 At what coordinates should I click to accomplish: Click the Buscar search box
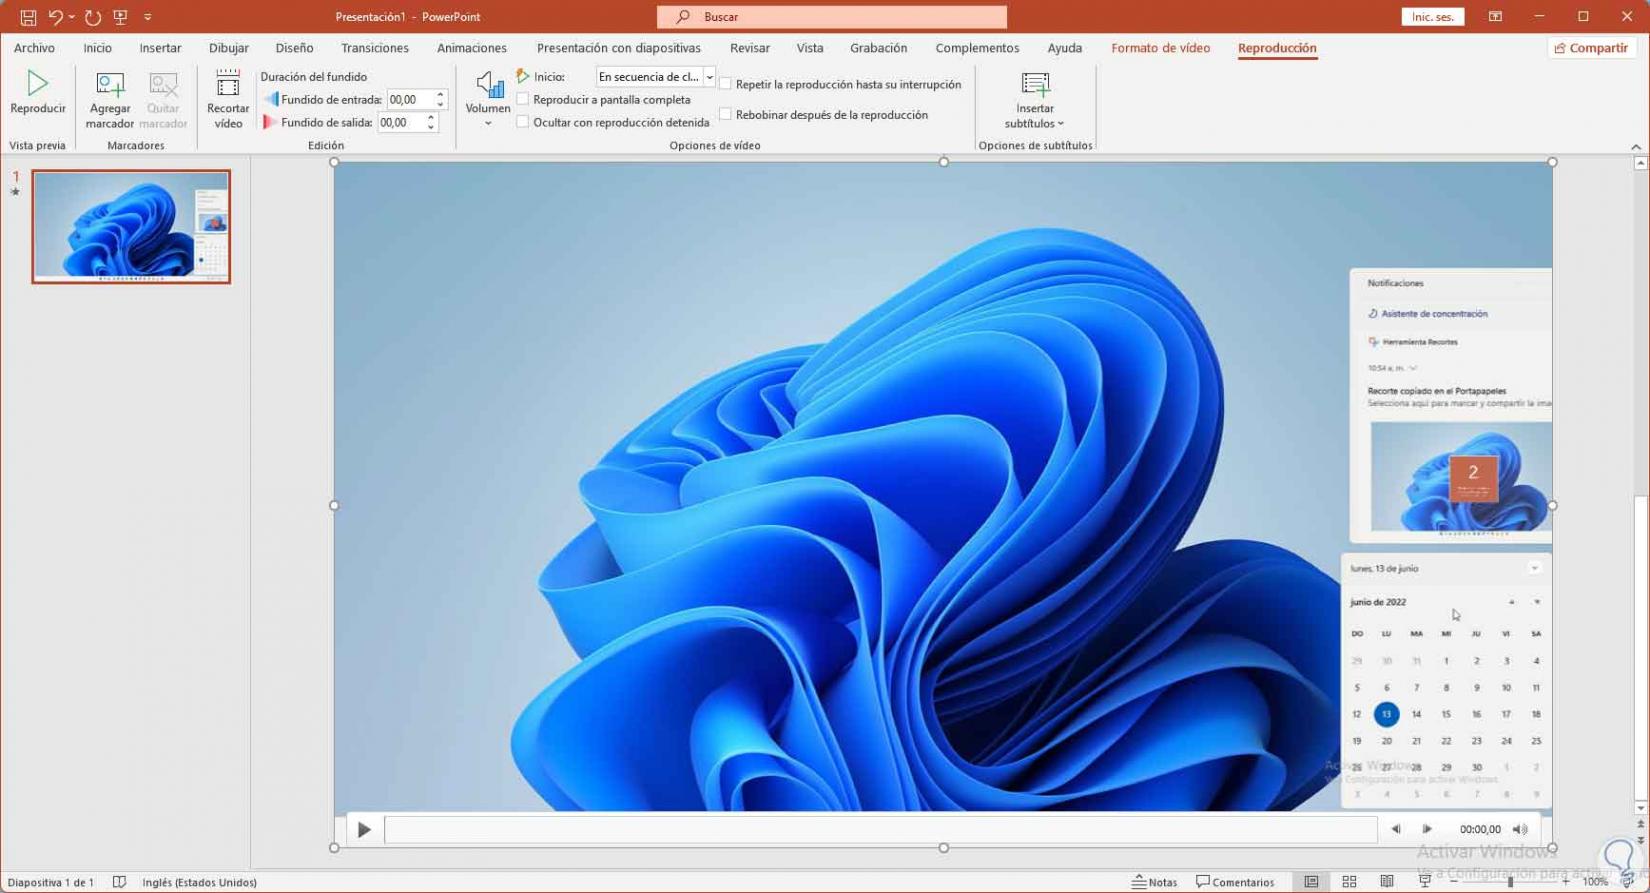832,17
